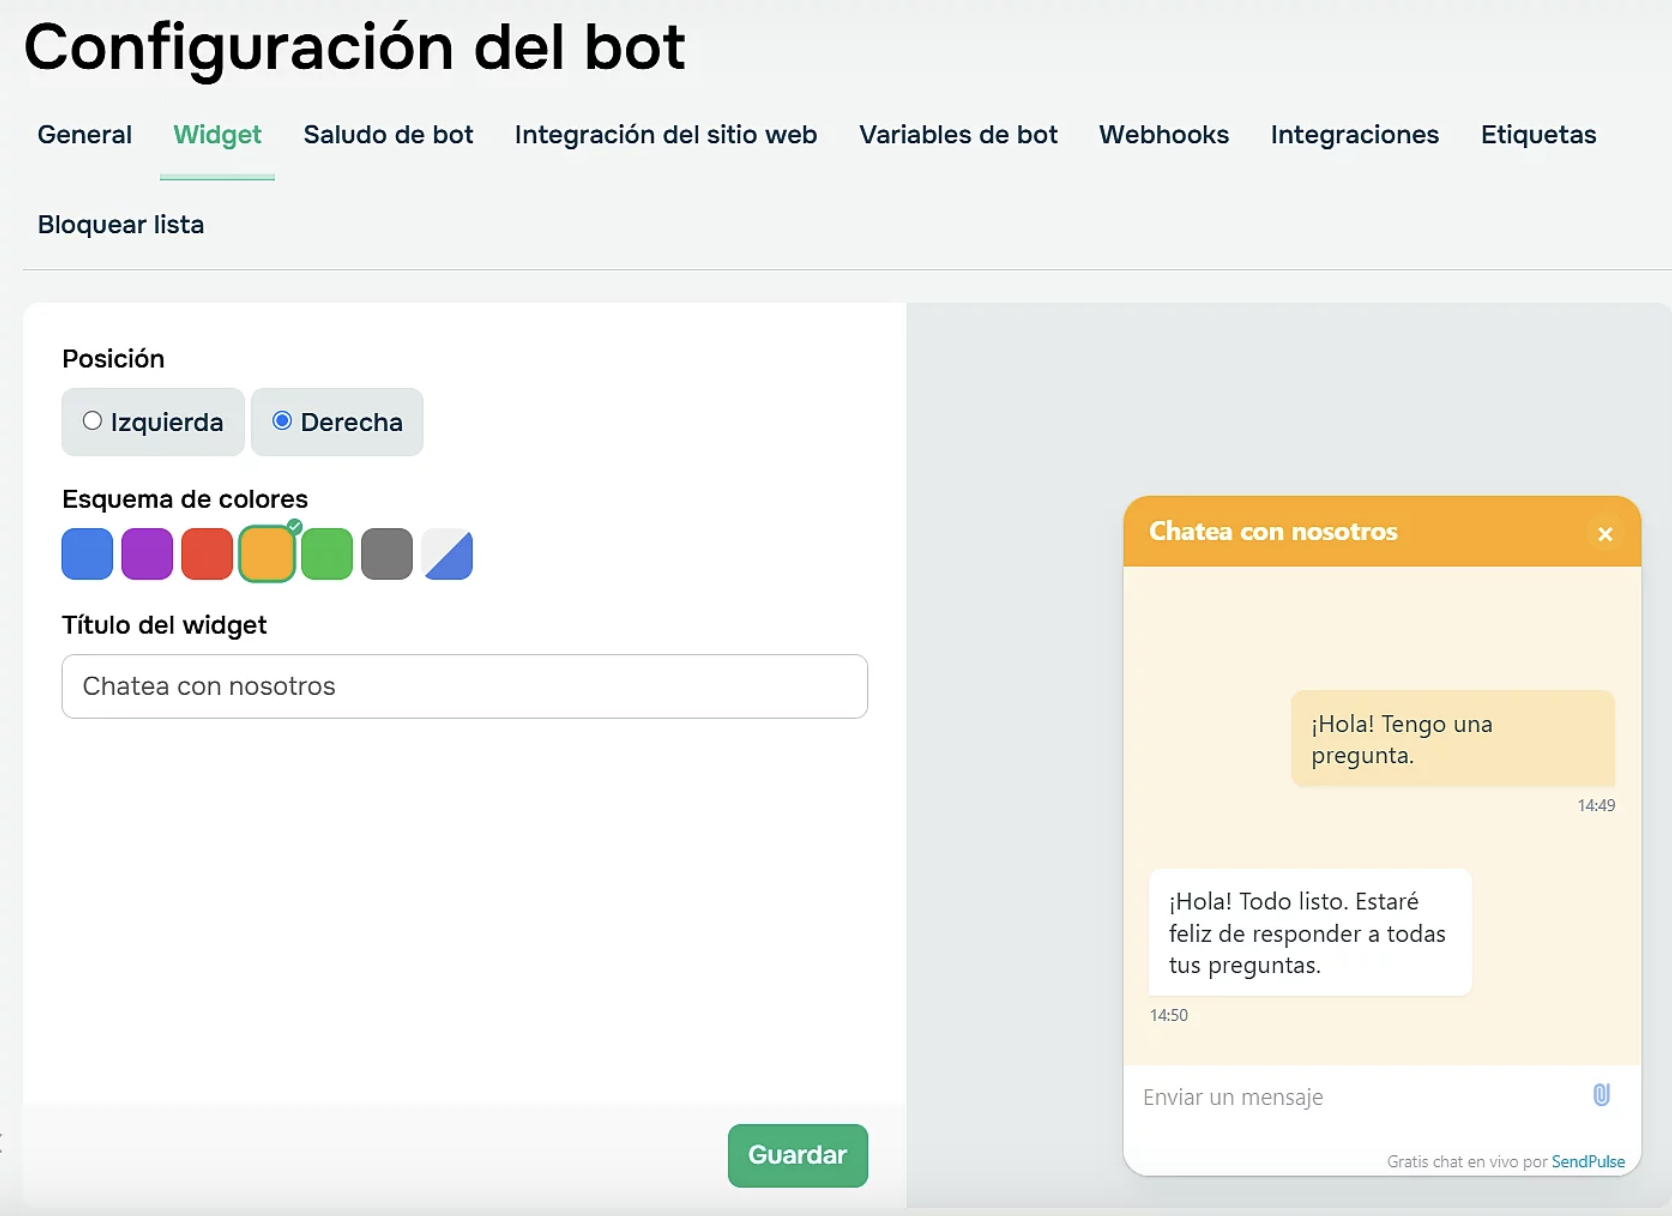Open Integración del sitio web tab
This screenshot has height=1216, width=1672.
[x=665, y=135]
